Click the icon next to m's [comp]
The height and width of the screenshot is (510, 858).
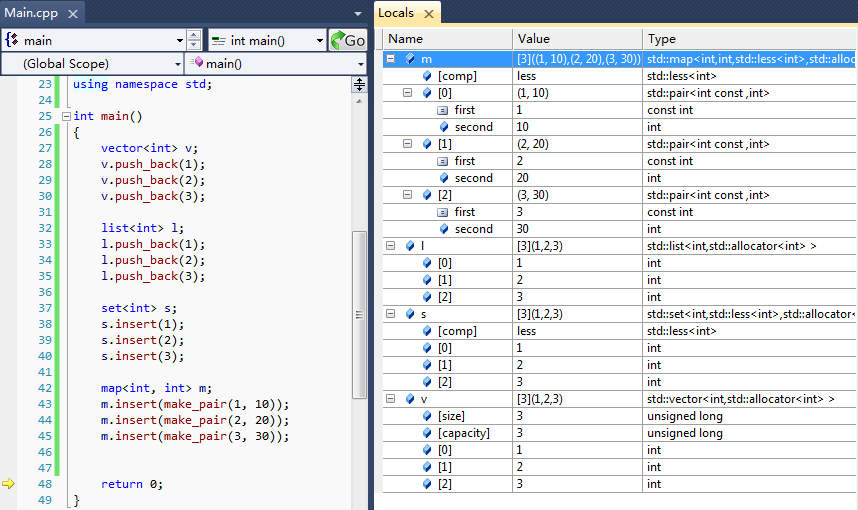[427, 76]
